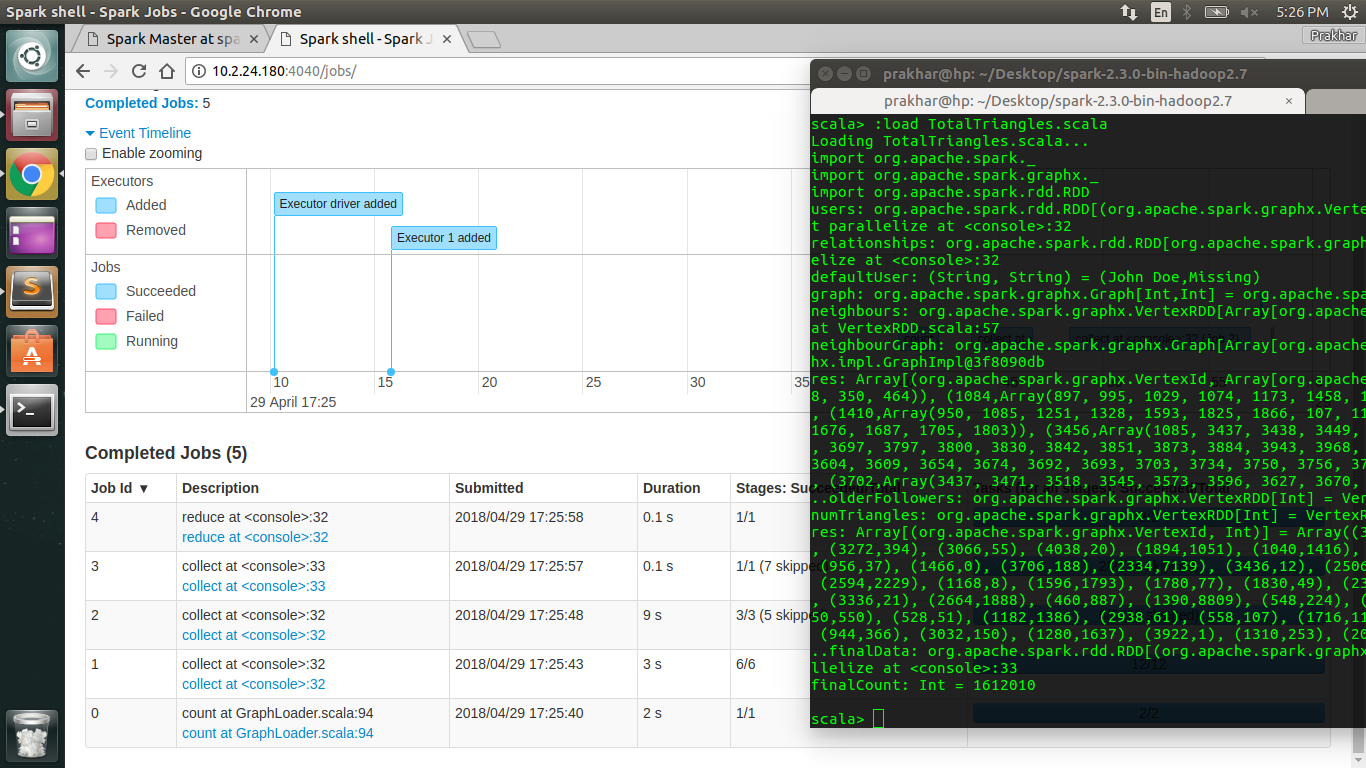
Task: Select terminal tab prakhar@hp spark-2.3.0
Action: 1057,101
